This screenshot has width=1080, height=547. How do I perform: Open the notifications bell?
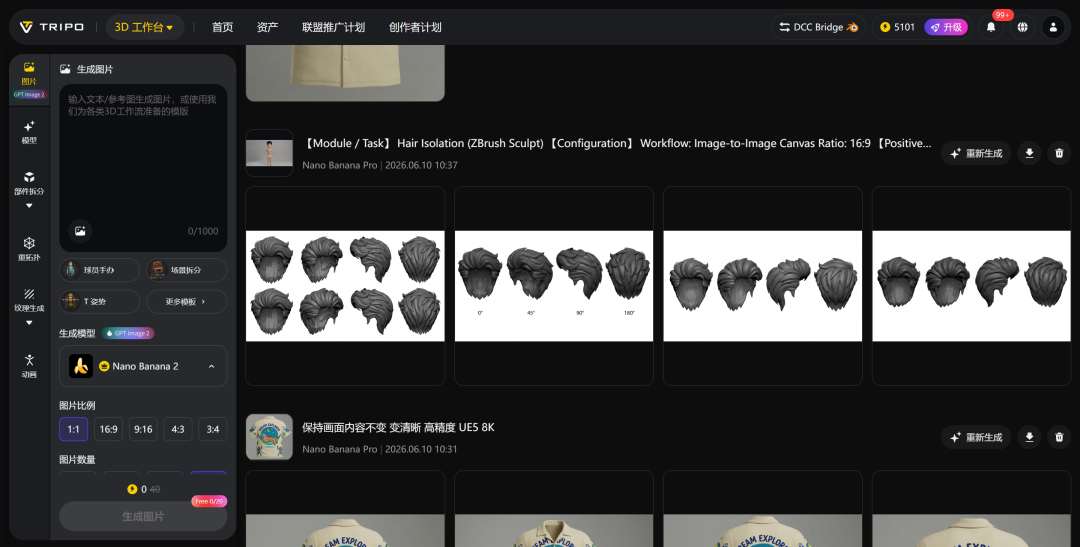pos(991,27)
